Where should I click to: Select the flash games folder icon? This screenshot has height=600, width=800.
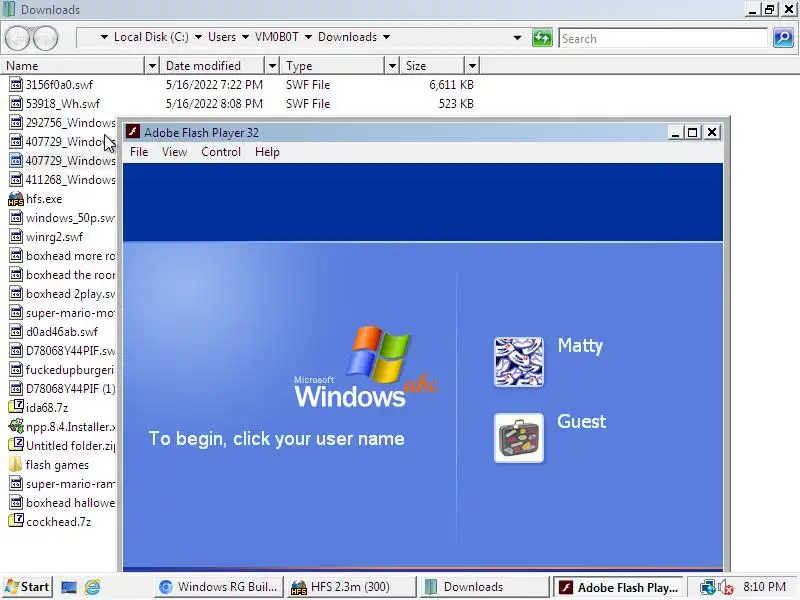click(x=16, y=464)
